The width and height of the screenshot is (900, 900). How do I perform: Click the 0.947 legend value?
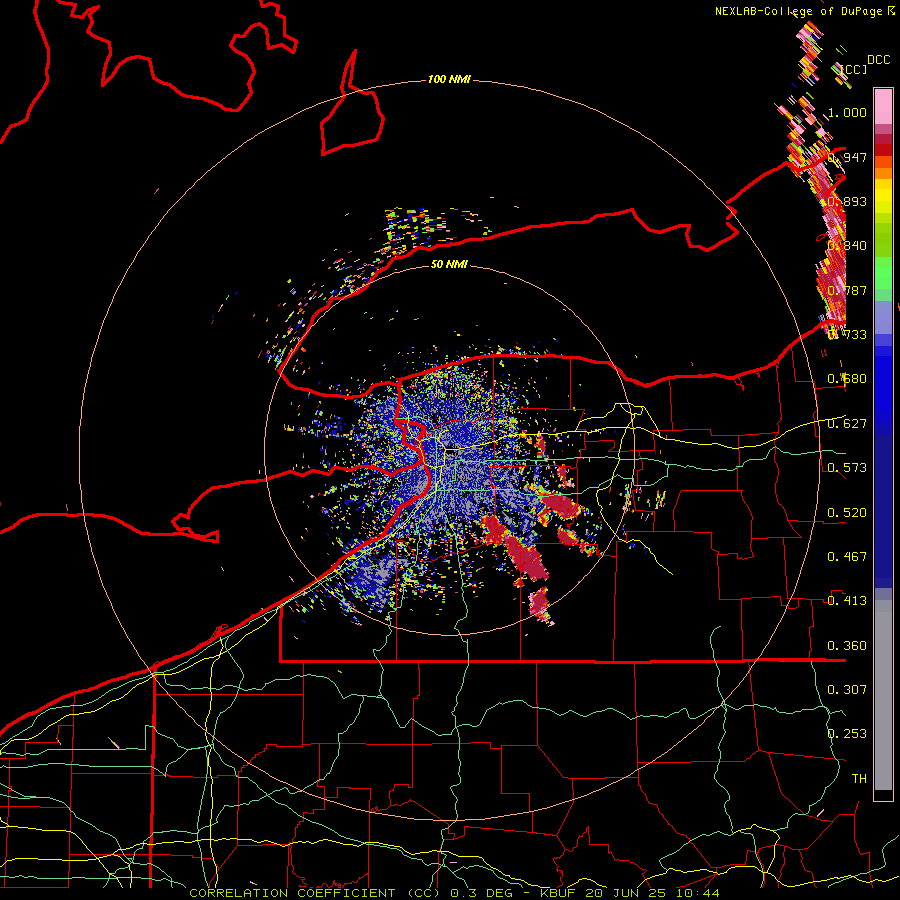[x=847, y=157]
